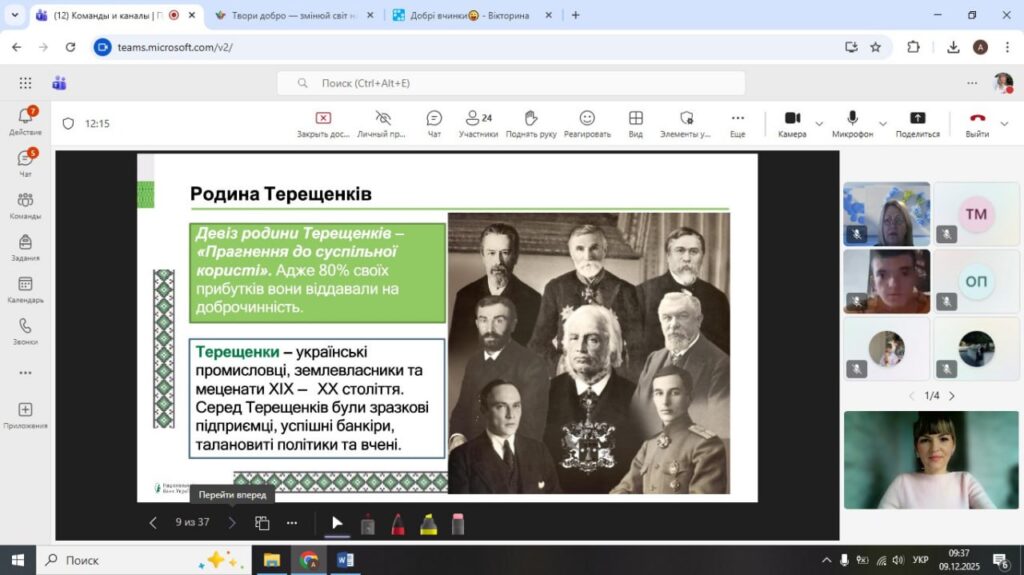Click the Share screen button
1024x575 pixels.
tap(917, 123)
